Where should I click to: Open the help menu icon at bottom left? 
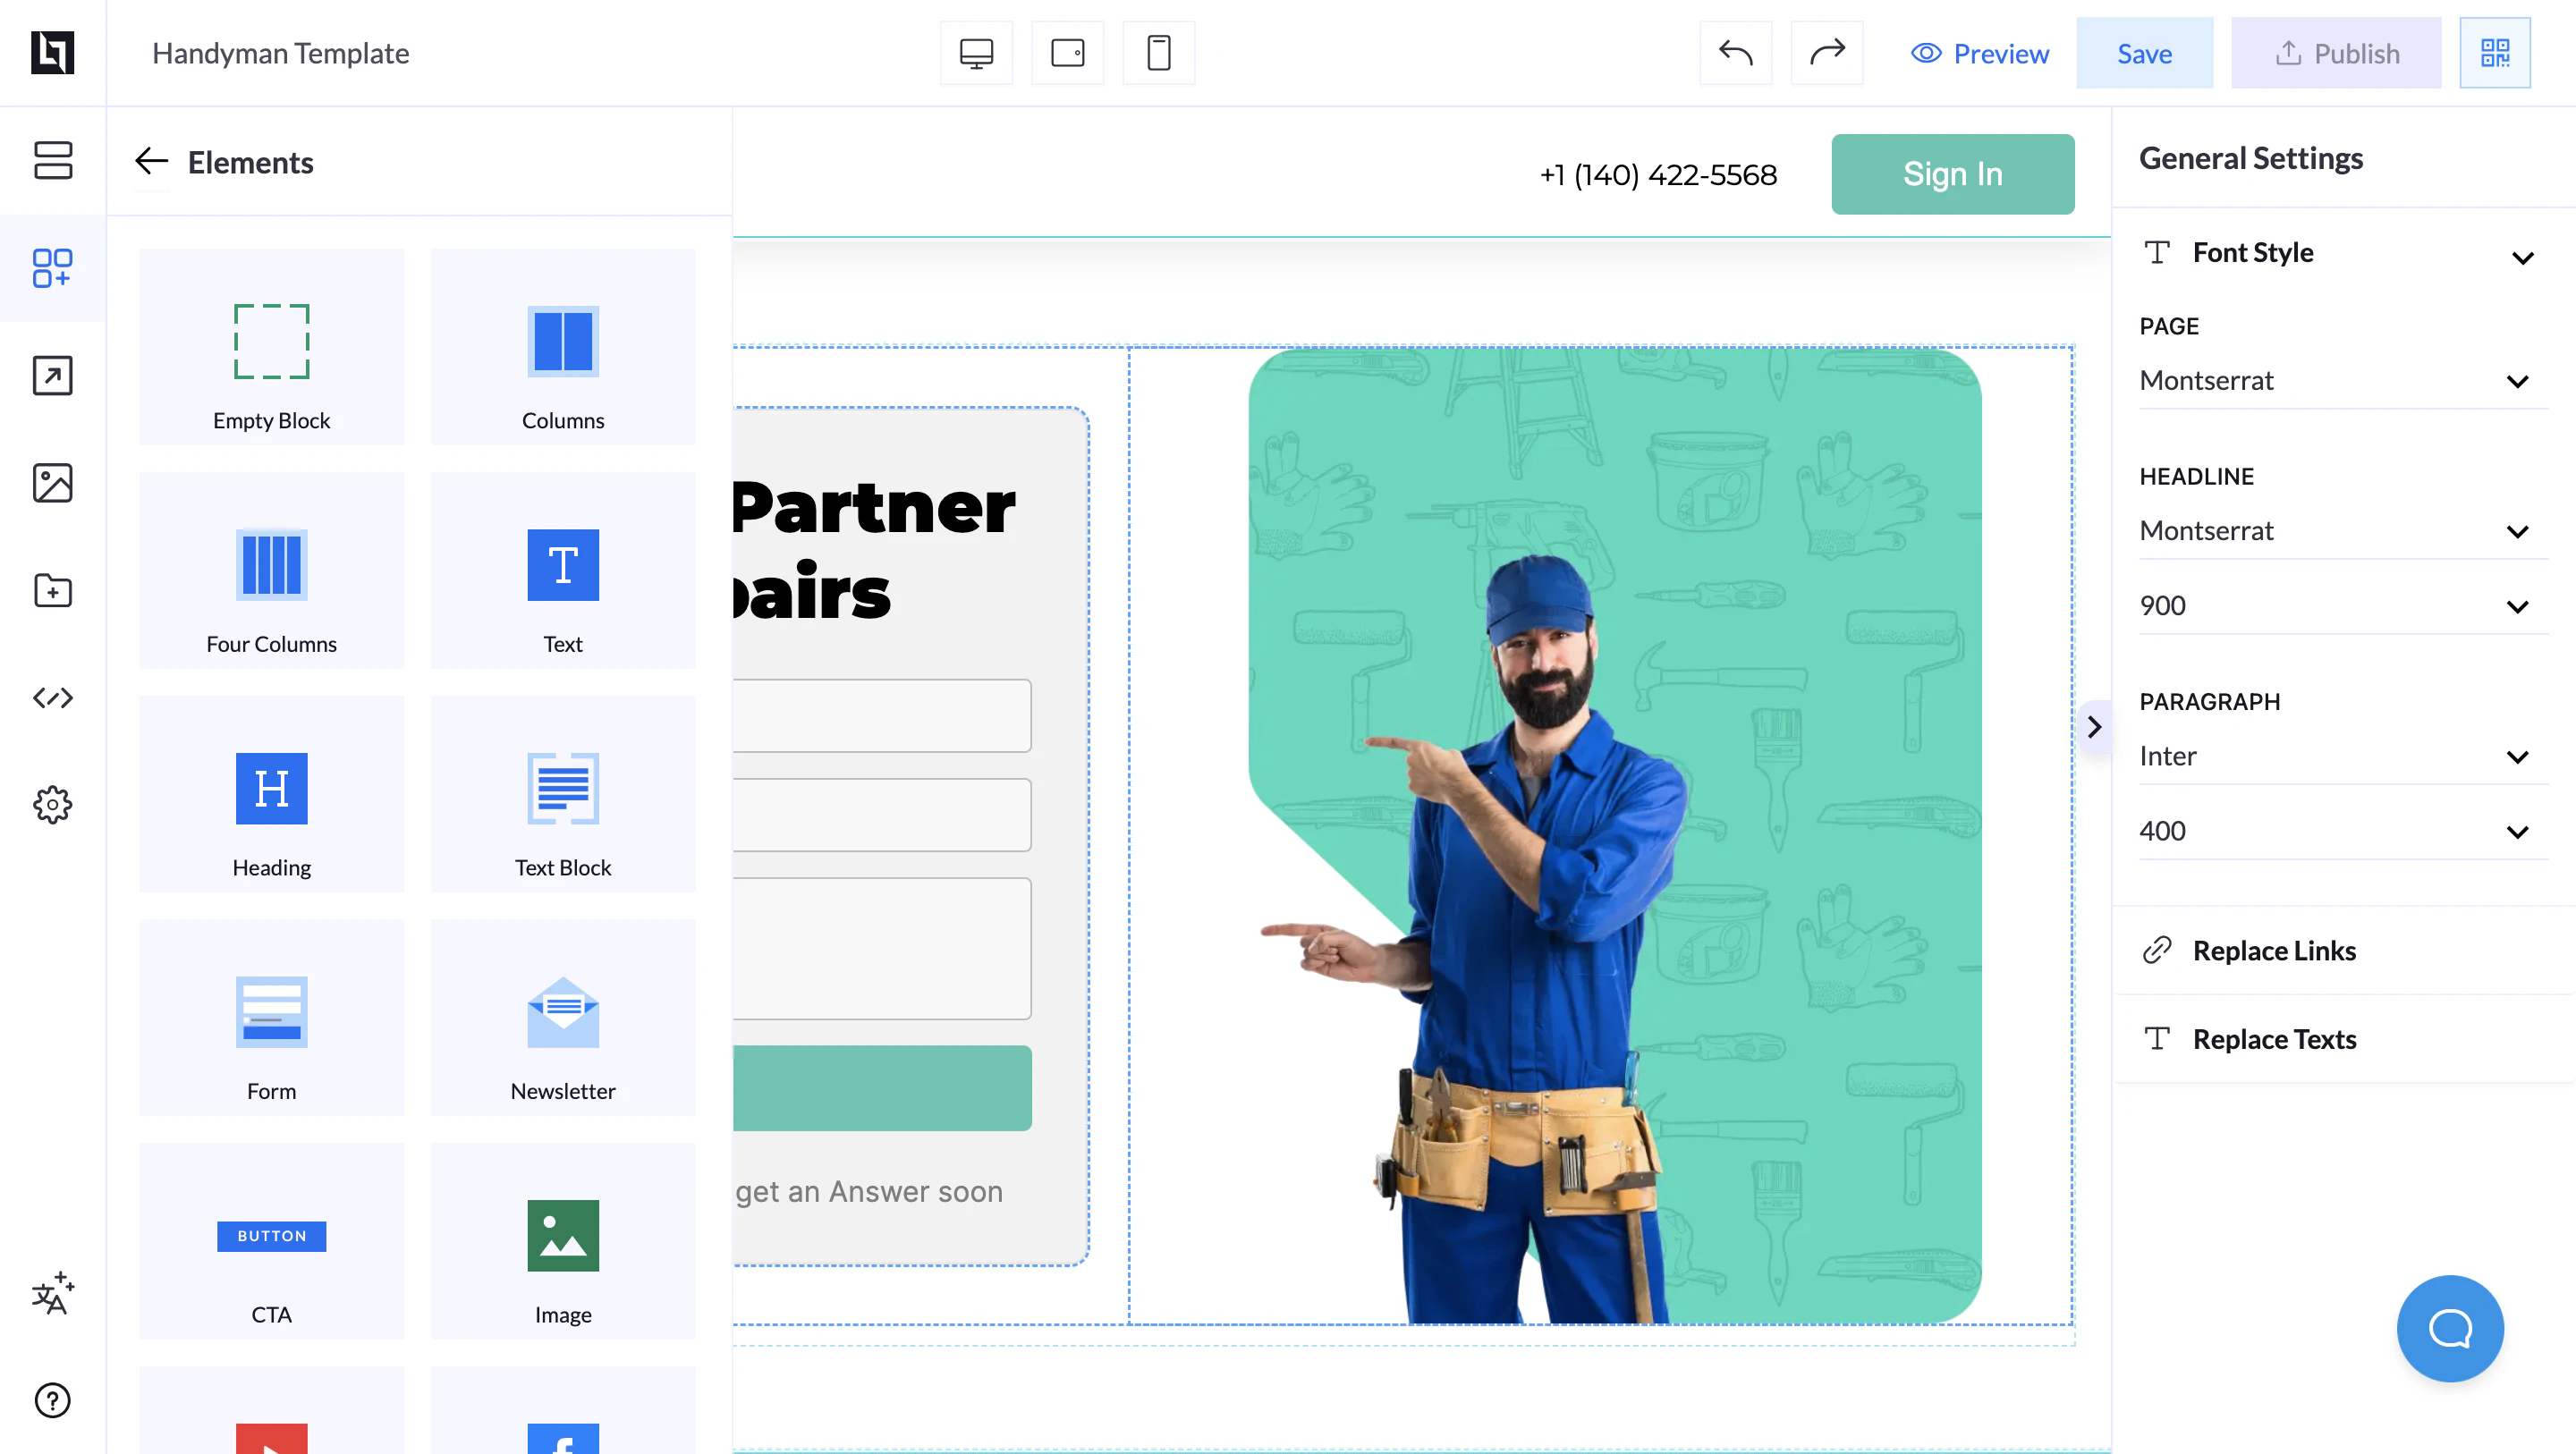(x=52, y=1400)
